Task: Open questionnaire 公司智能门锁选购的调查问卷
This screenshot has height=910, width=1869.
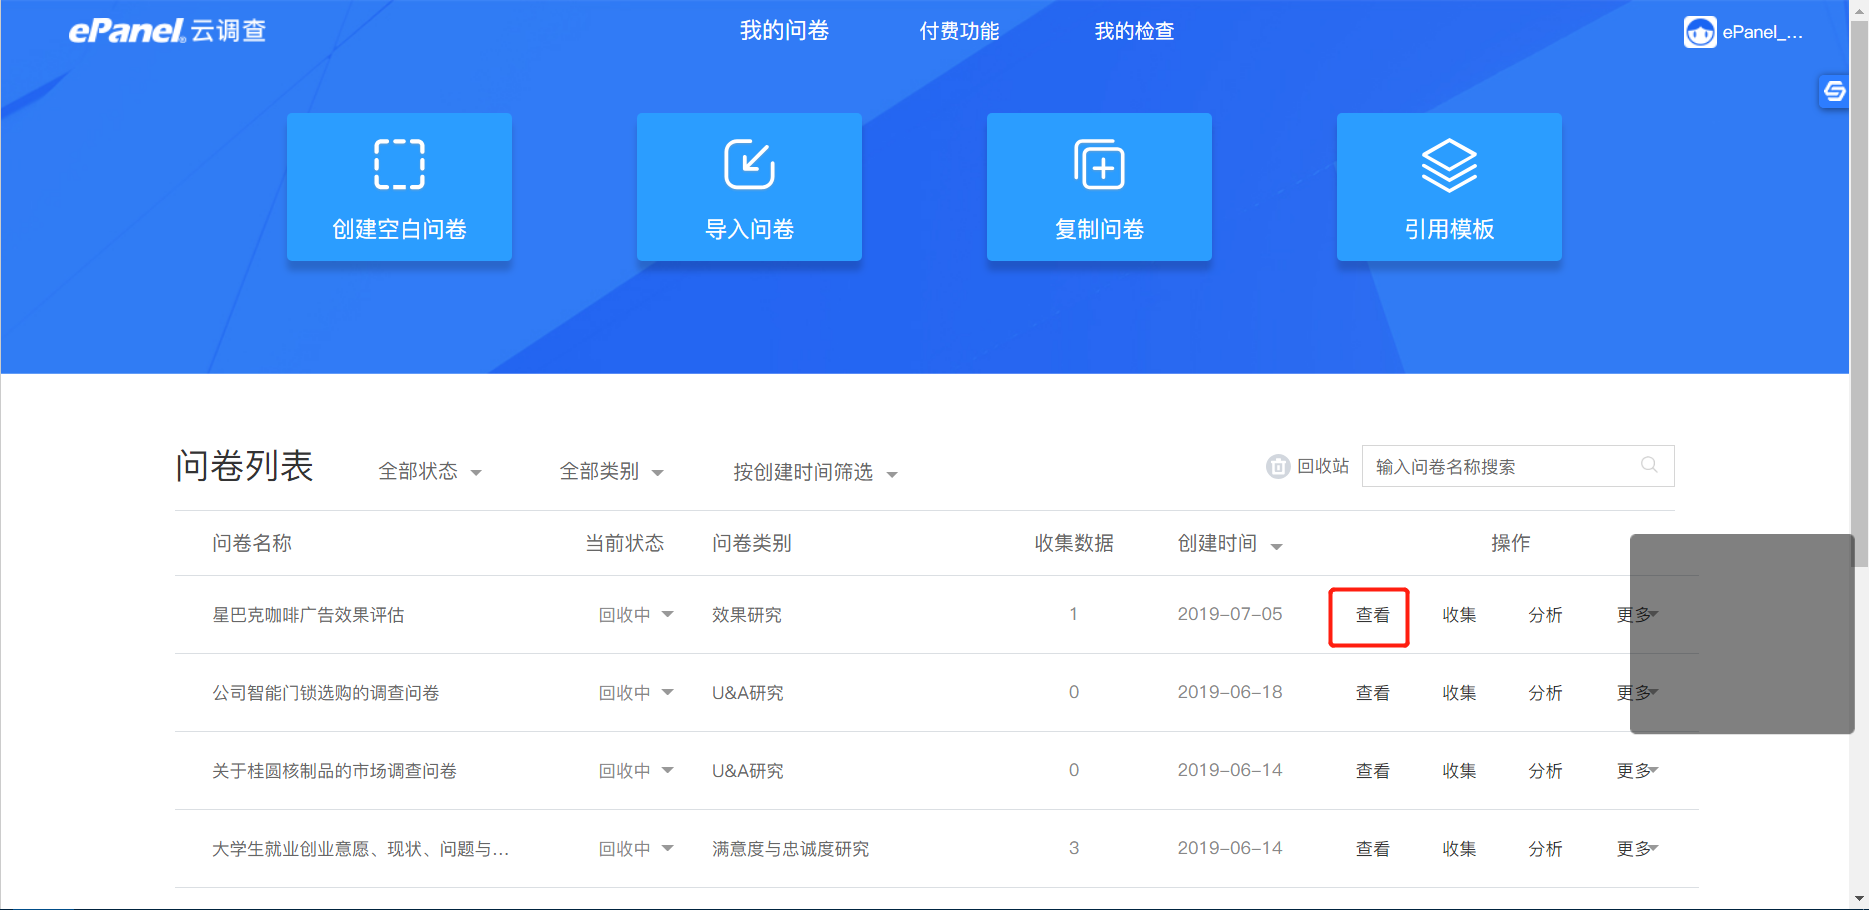Action: tap(325, 693)
